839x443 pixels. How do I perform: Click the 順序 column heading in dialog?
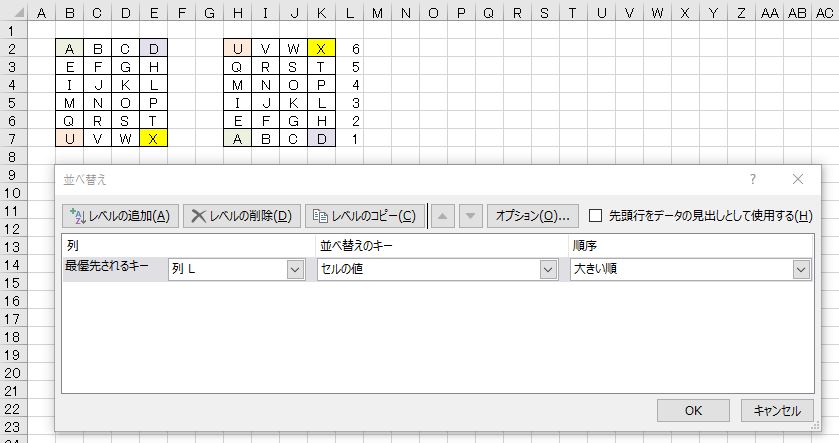tap(584, 246)
